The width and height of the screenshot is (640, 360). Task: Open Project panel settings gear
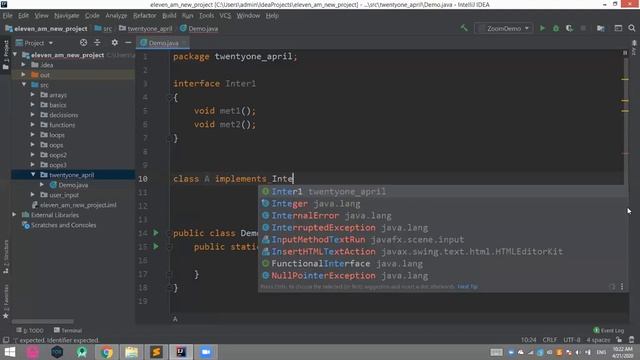(115, 42)
